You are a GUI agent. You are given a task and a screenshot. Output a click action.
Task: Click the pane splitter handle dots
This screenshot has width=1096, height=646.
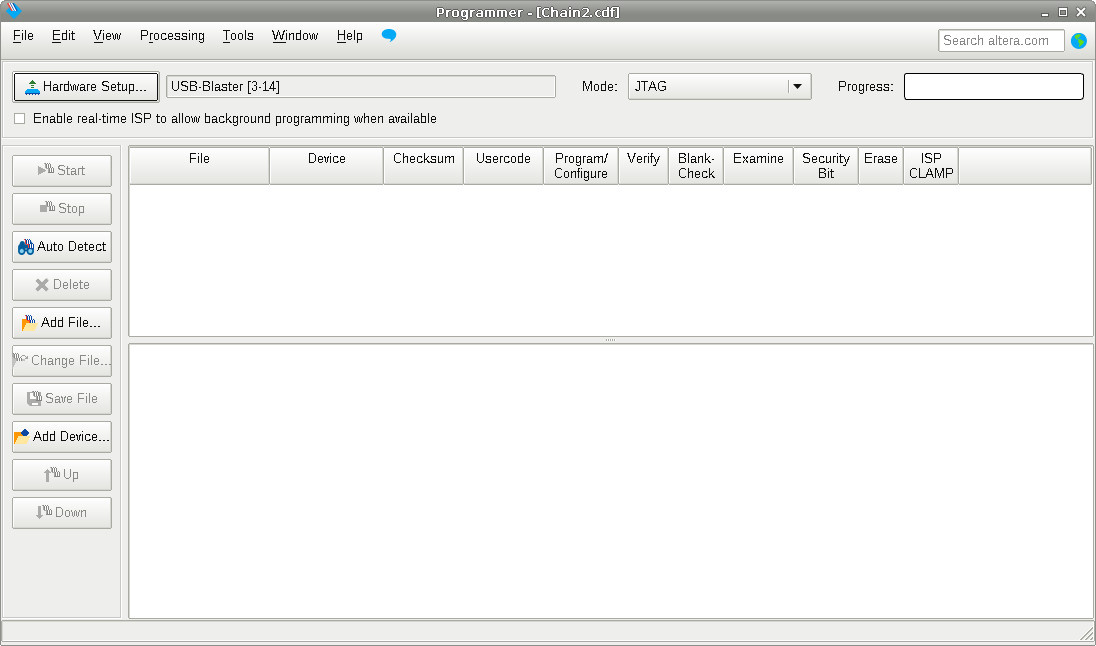coord(610,340)
